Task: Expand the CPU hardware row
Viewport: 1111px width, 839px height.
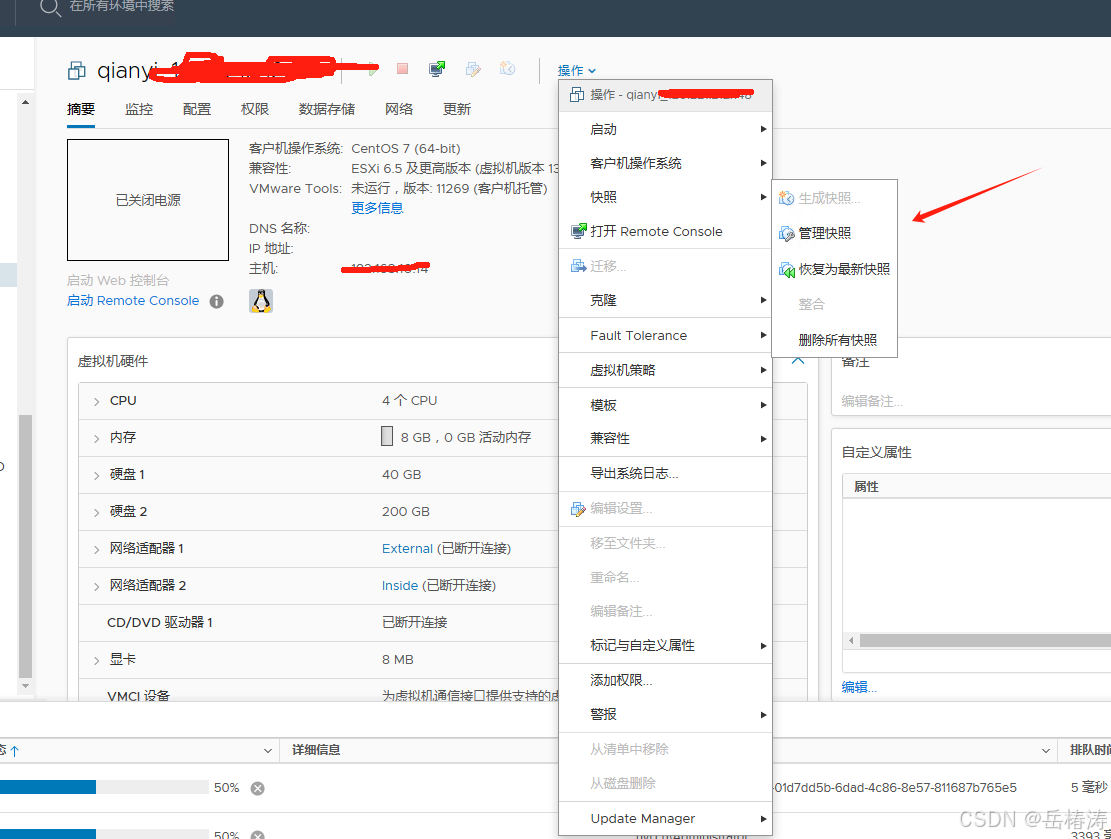Action: pyautogui.click(x=96, y=402)
